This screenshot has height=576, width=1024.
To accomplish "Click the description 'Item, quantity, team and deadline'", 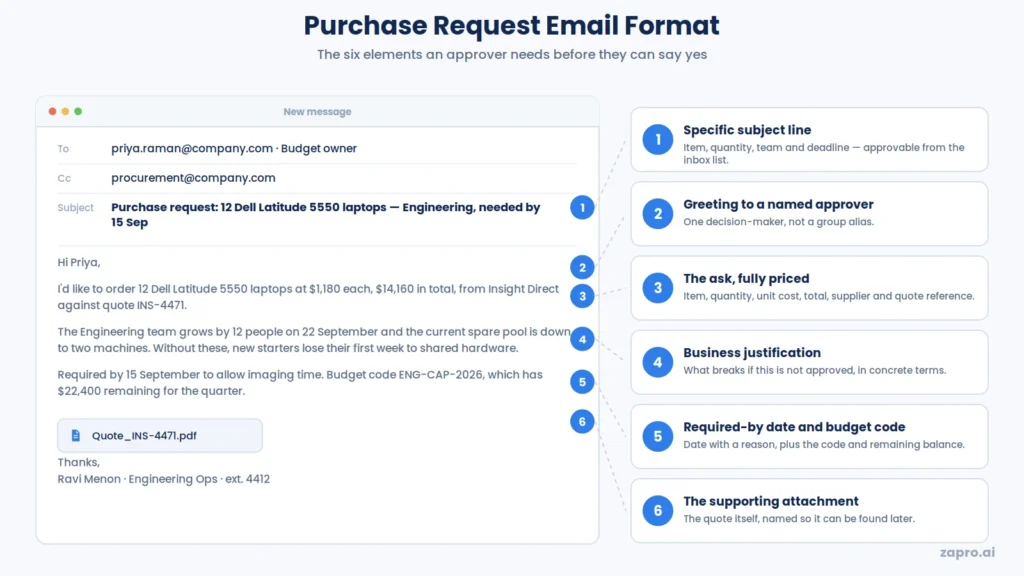I will 824,153.
